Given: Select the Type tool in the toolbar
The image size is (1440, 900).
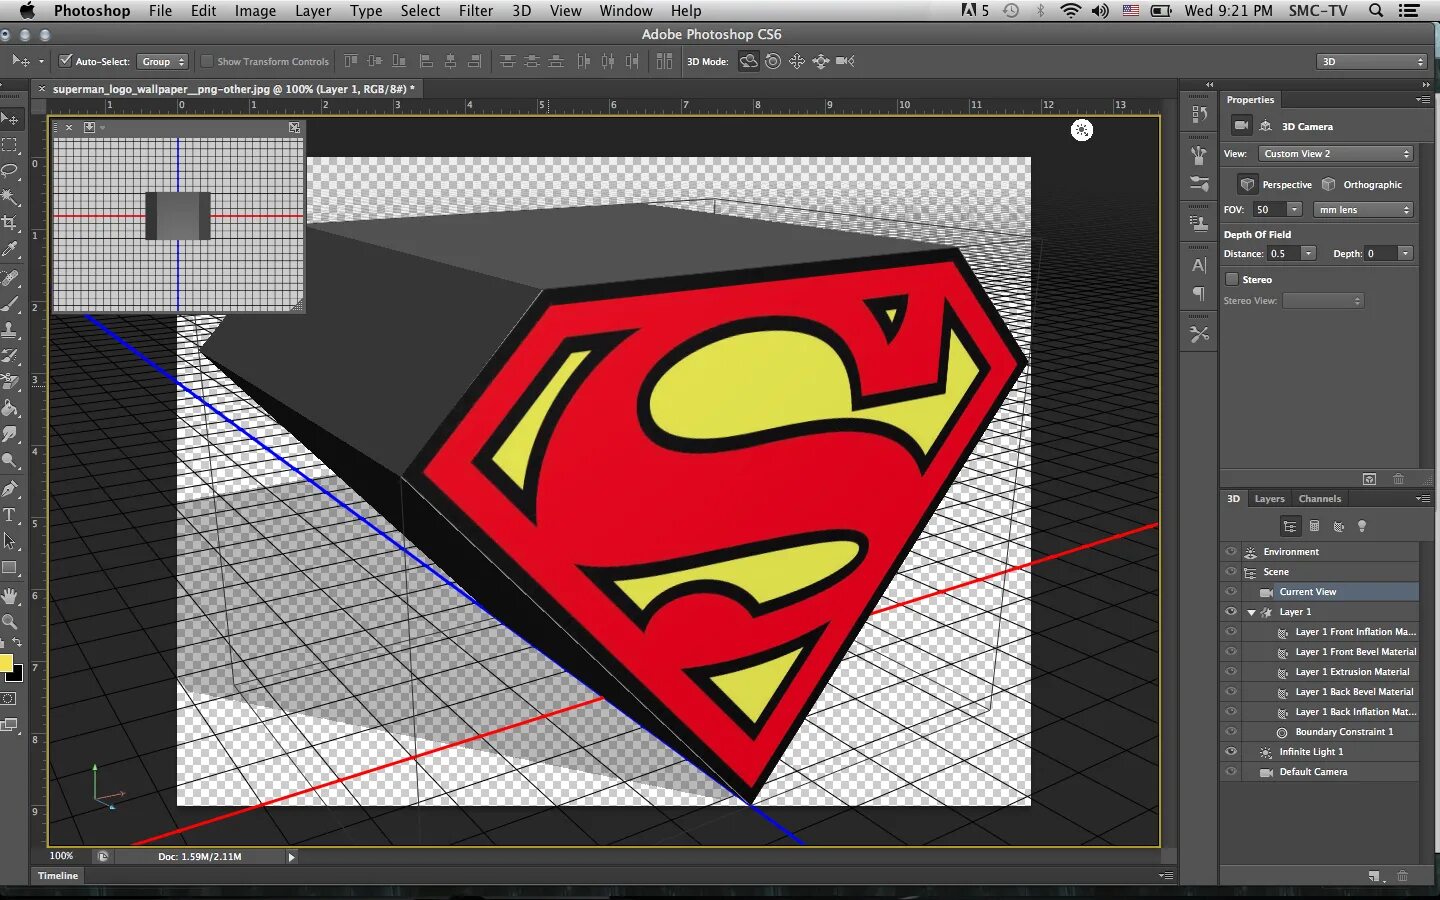Looking at the screenshot, I should click(x=10, y=515).
